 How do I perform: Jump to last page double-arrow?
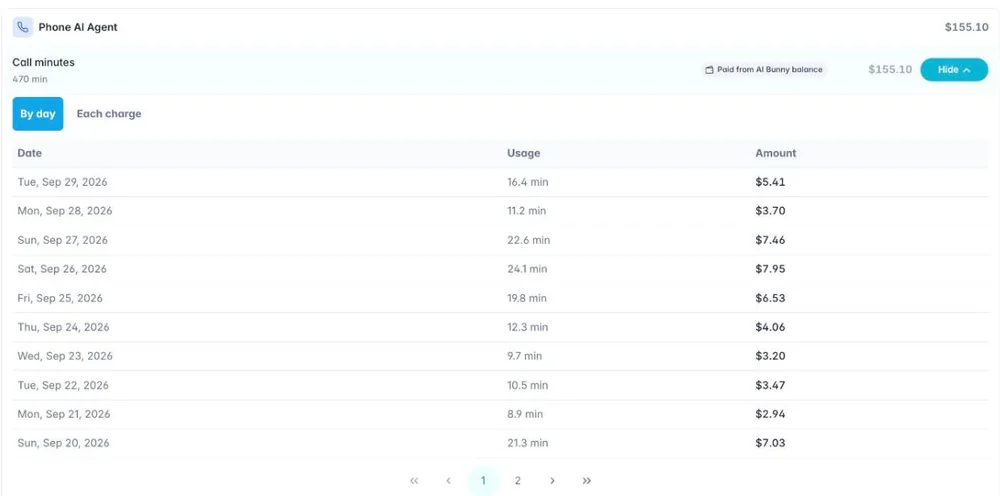pyautogui.click(x=587, y=481)
